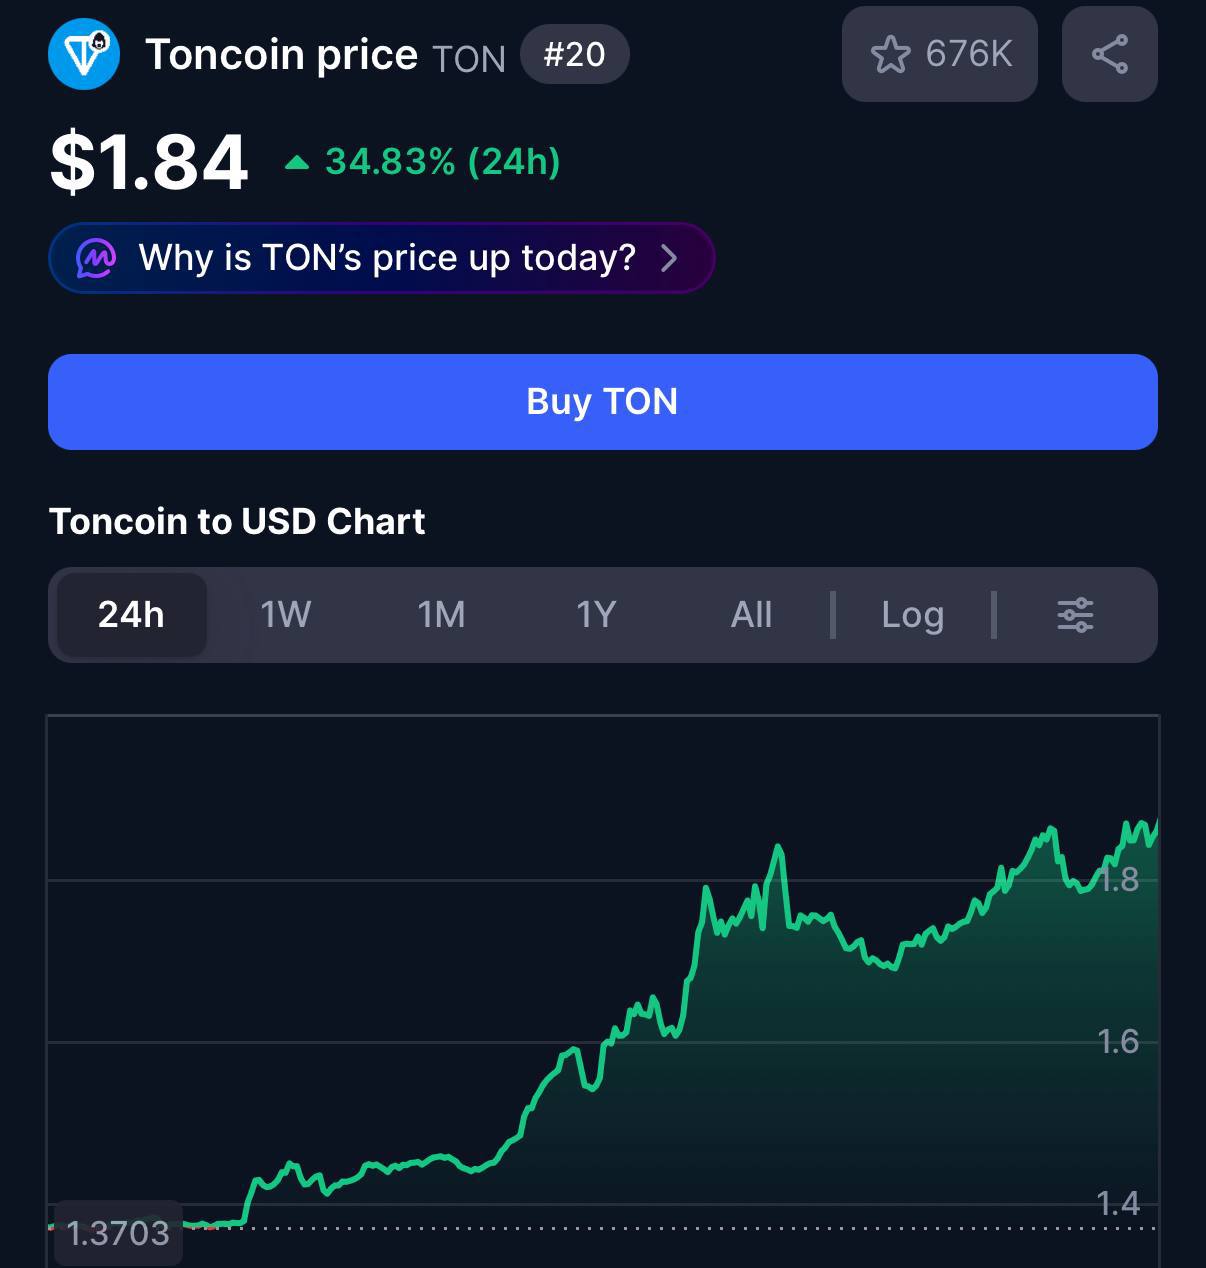This screenshot has width=1206, height=1268.
Task: Open the share icon button
Action: 1110,54
